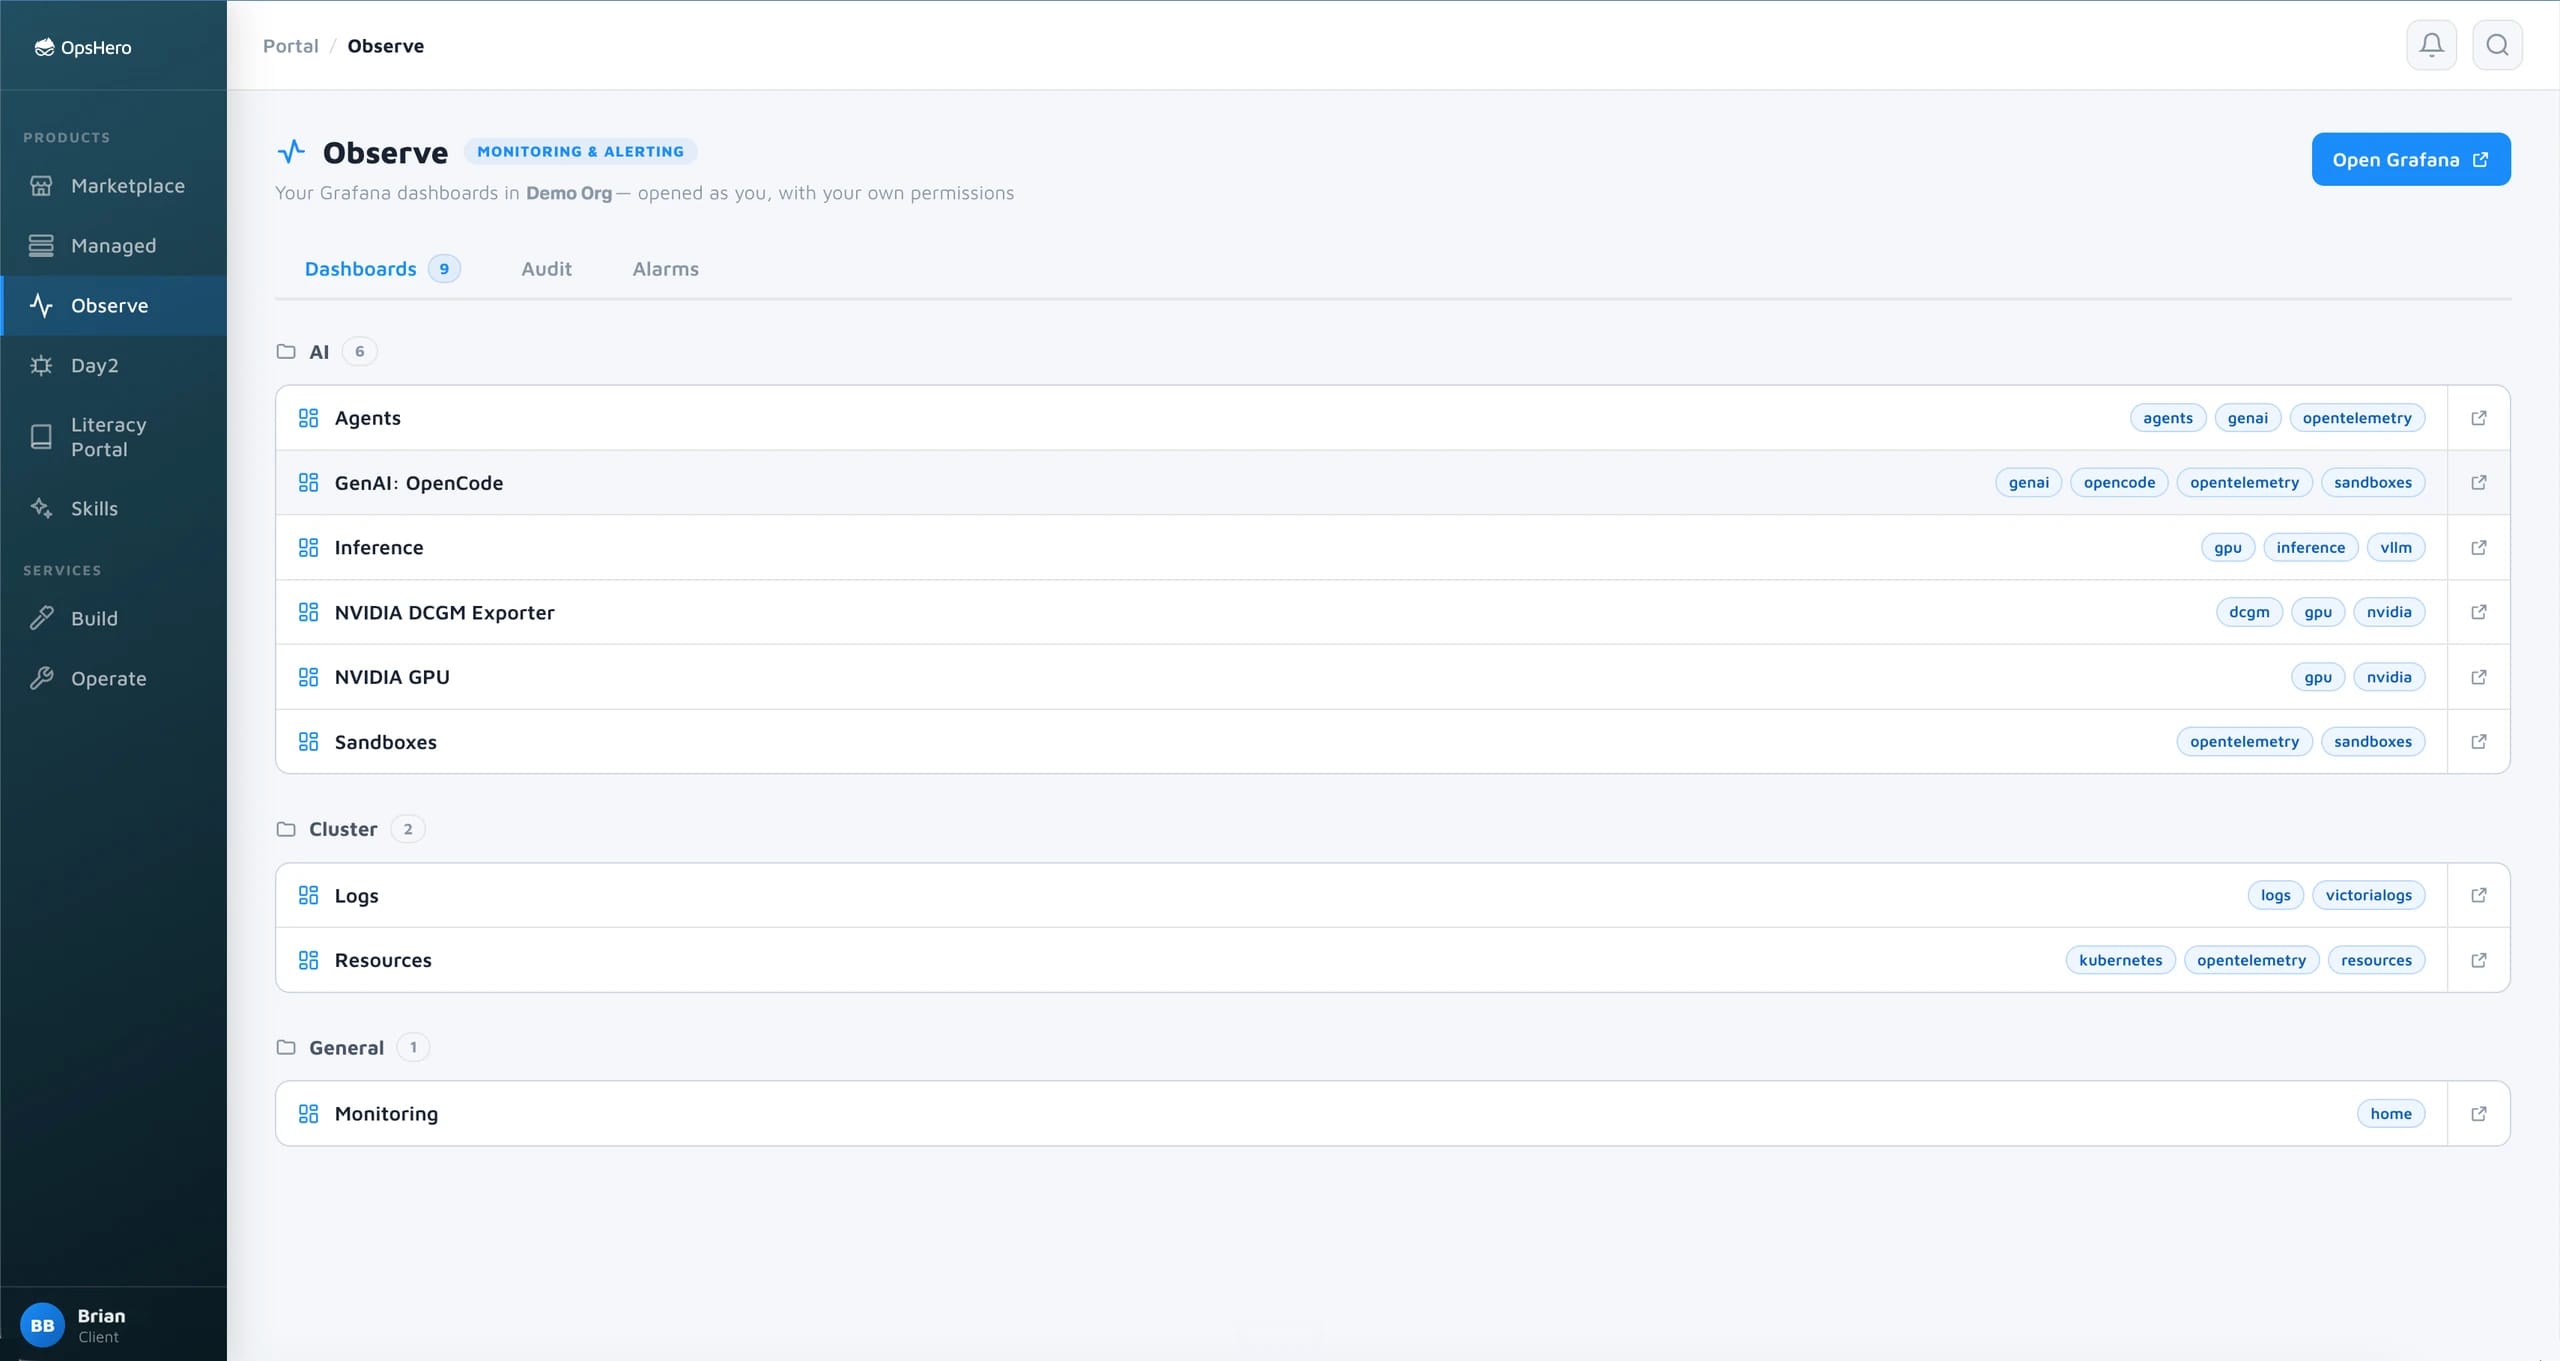Click the agents tag
Viewport: 2560px width, 1361px height.
coord(2167,418)
